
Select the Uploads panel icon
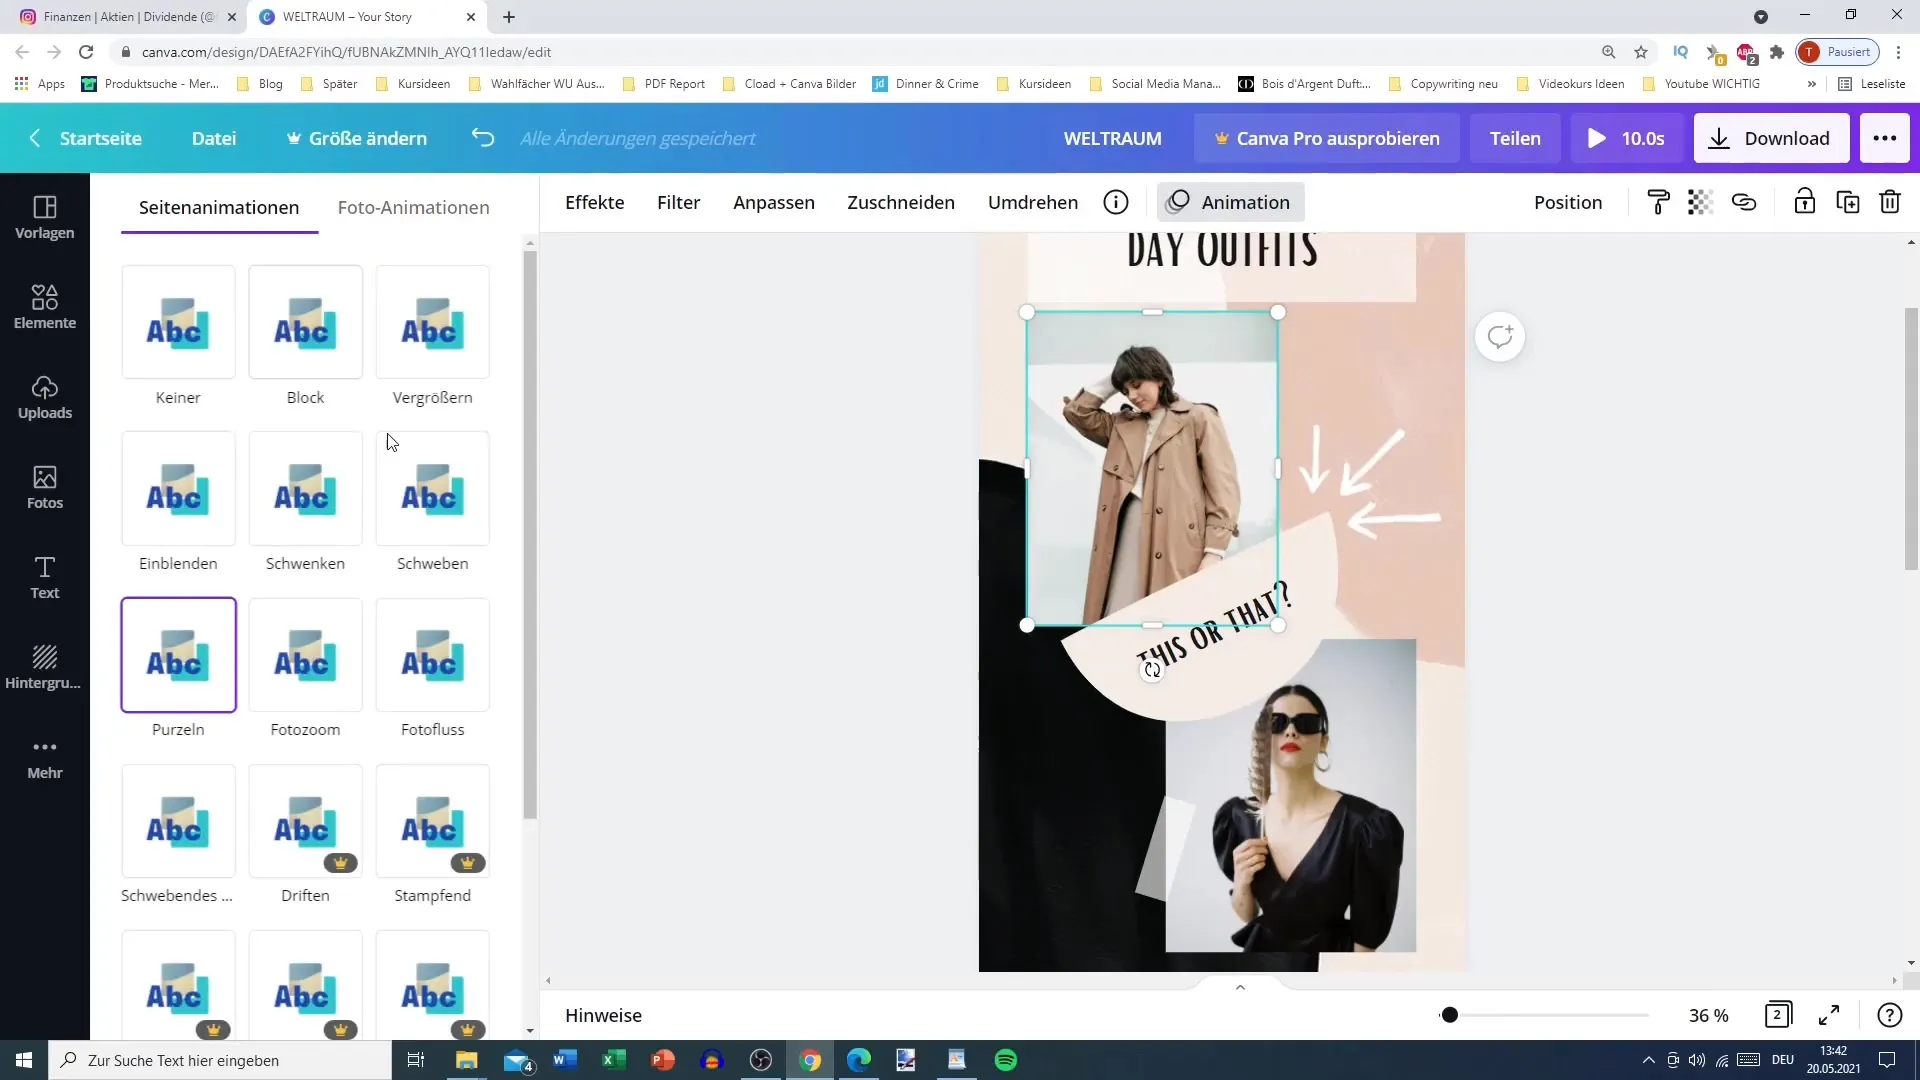click(x=44, y=396)
